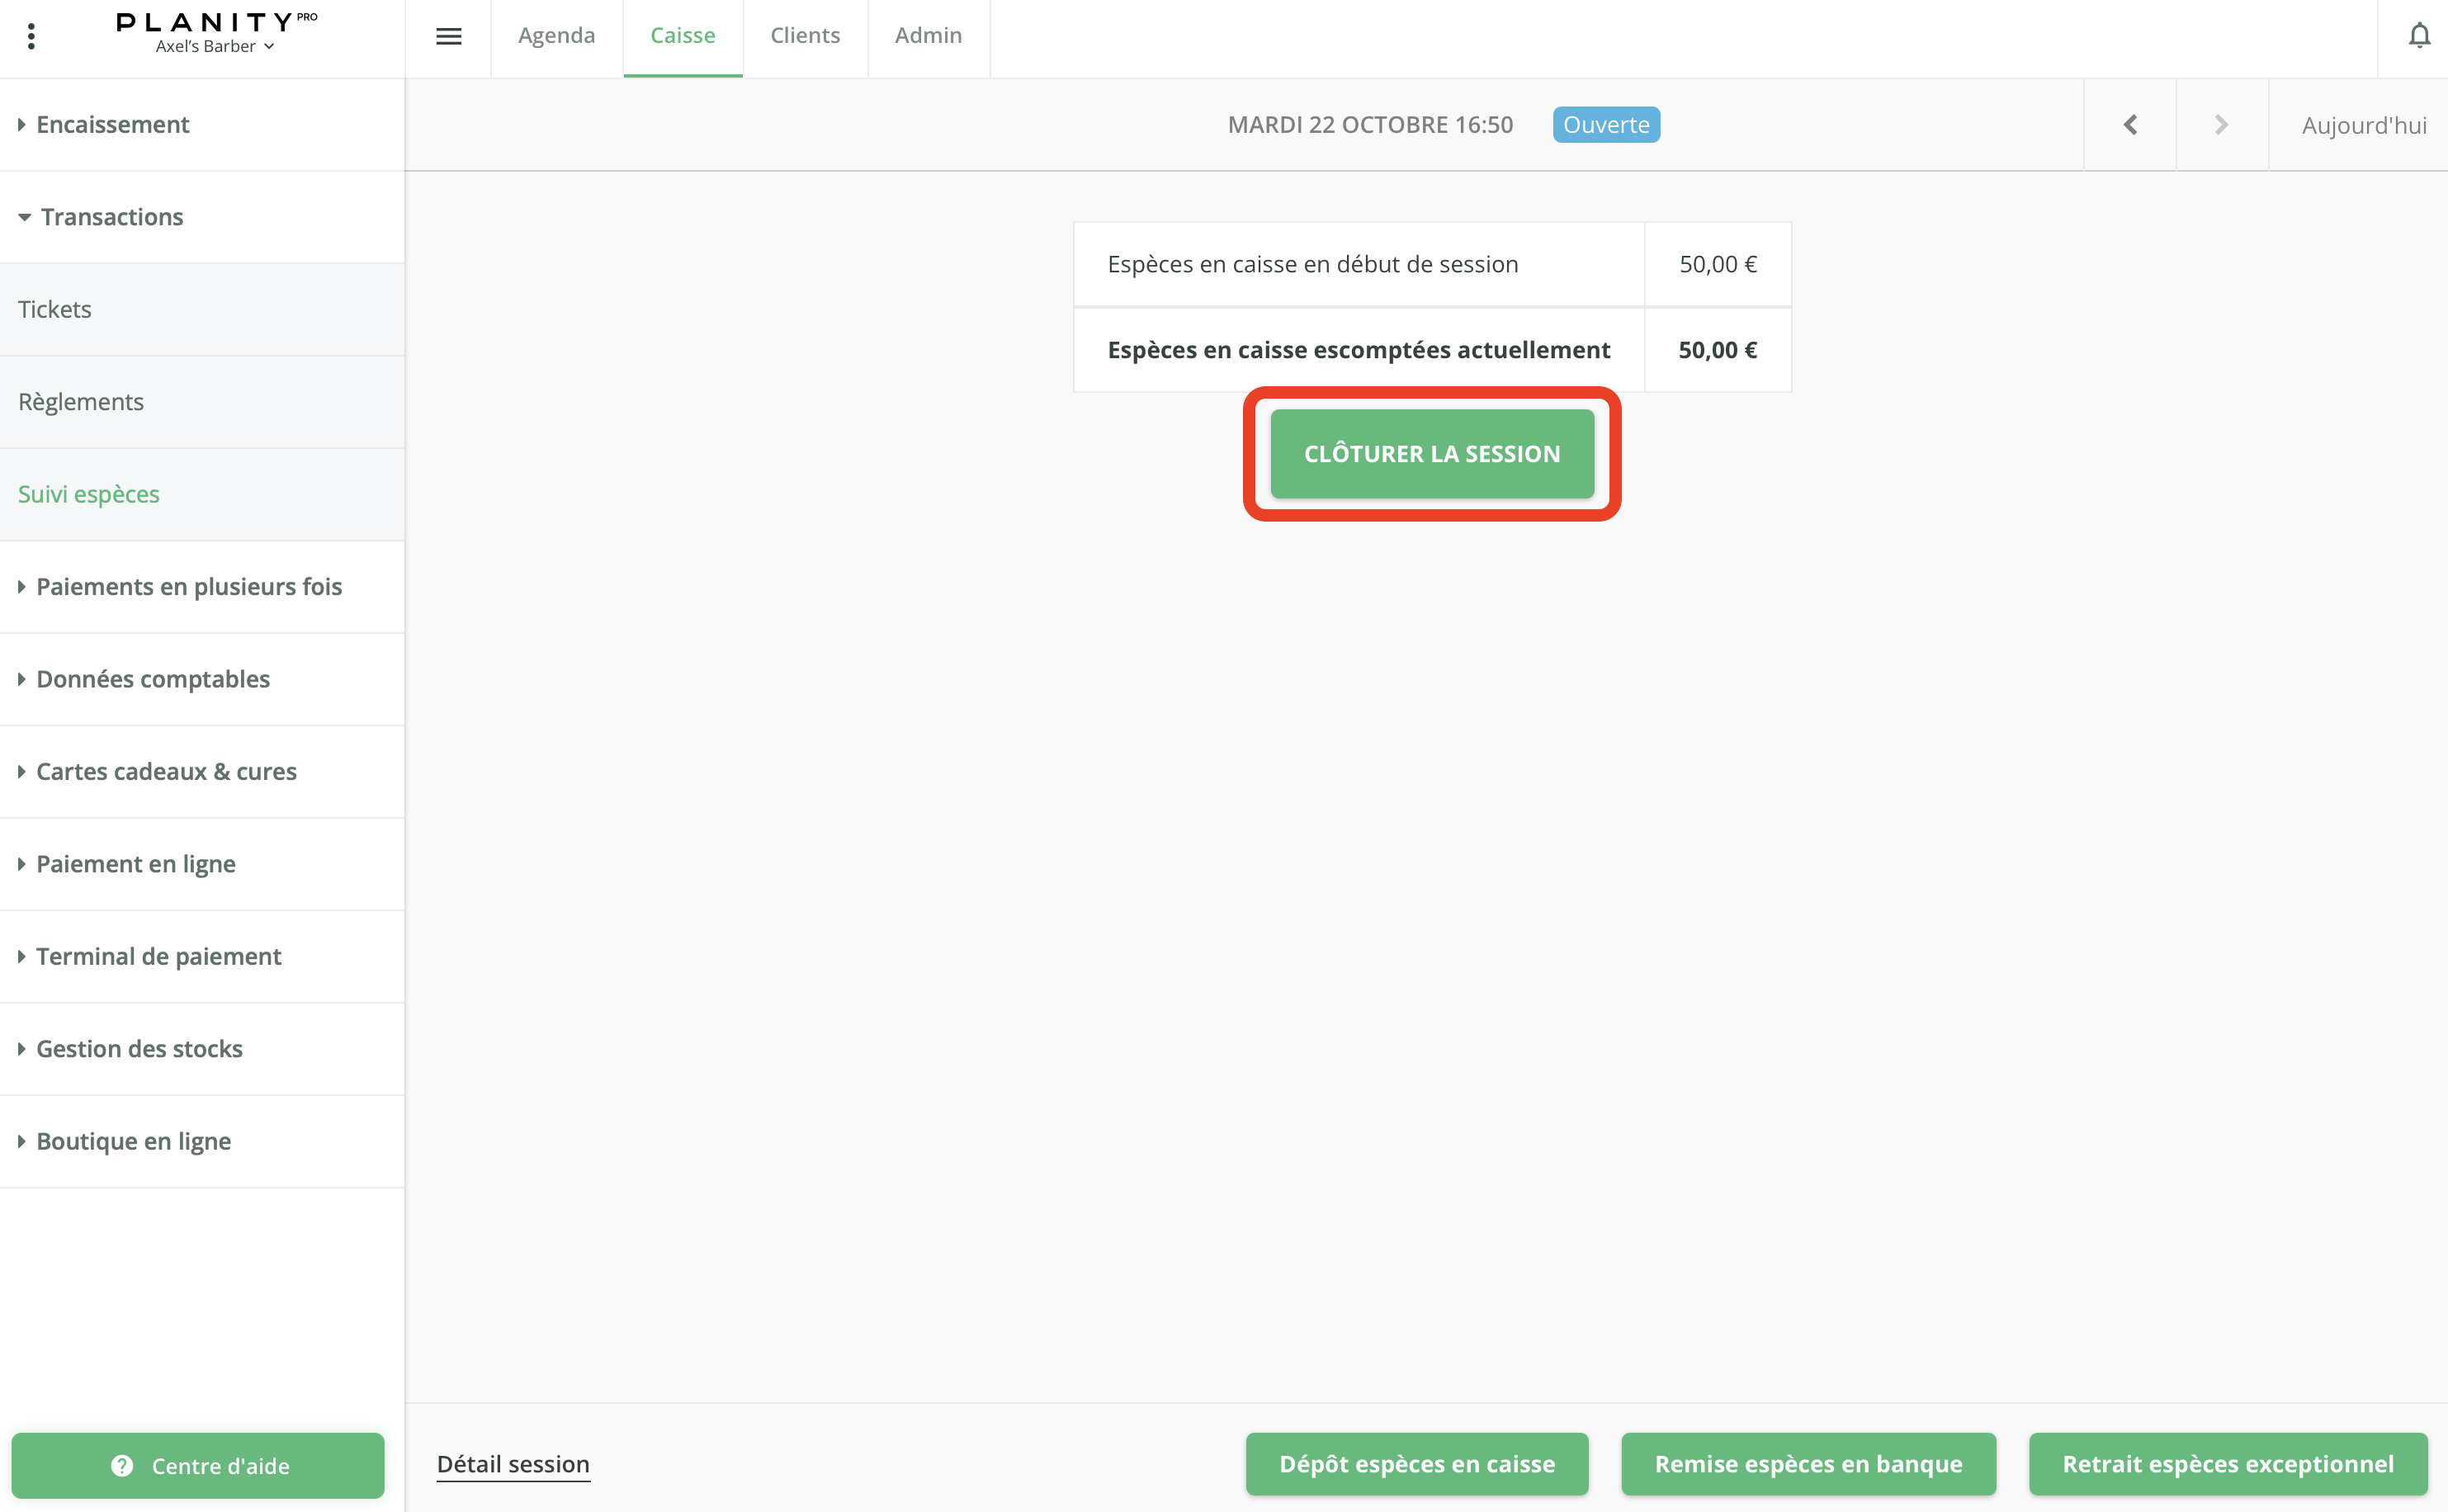Switch to the Agenda tab
Viewport: 2448px width, 1512px height.
click(x=556, y=36)
